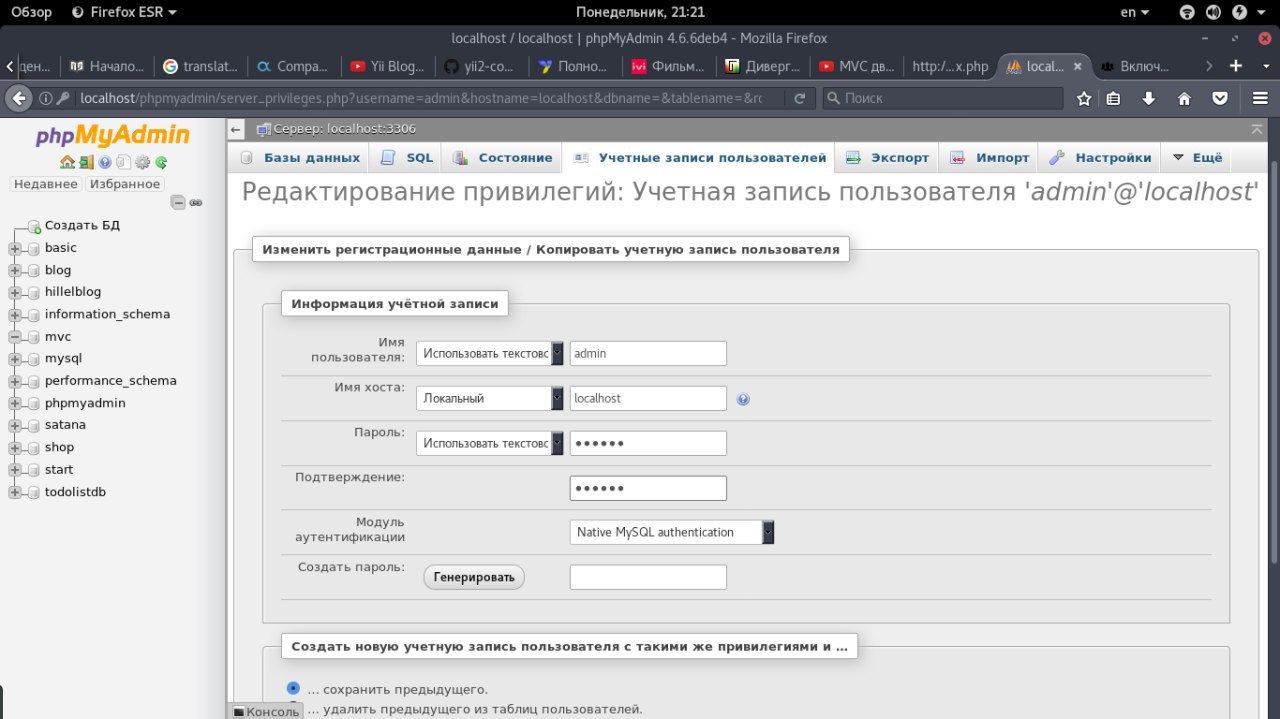Open Firefox bookmarks list icon
The height and width of the screenshot is (719, 1280).
tap(1113, 98)
